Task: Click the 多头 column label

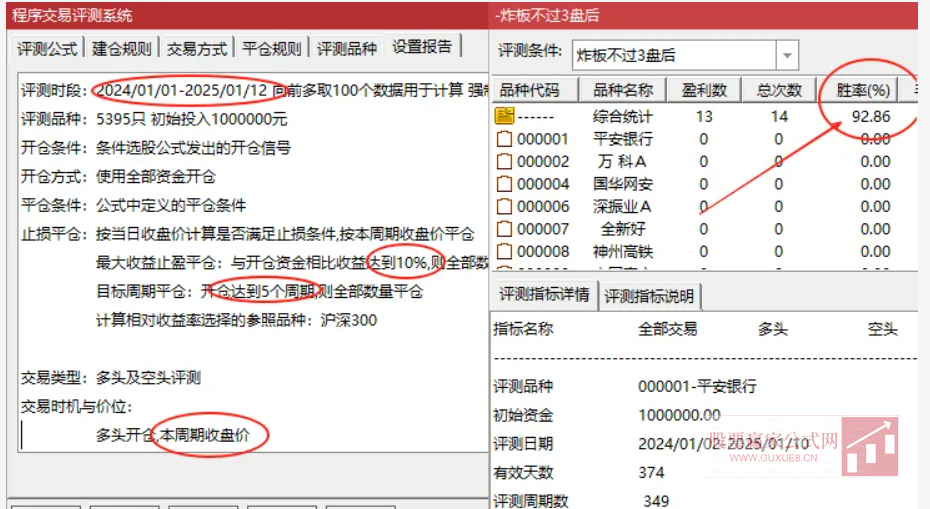Action: coord(773,329)
